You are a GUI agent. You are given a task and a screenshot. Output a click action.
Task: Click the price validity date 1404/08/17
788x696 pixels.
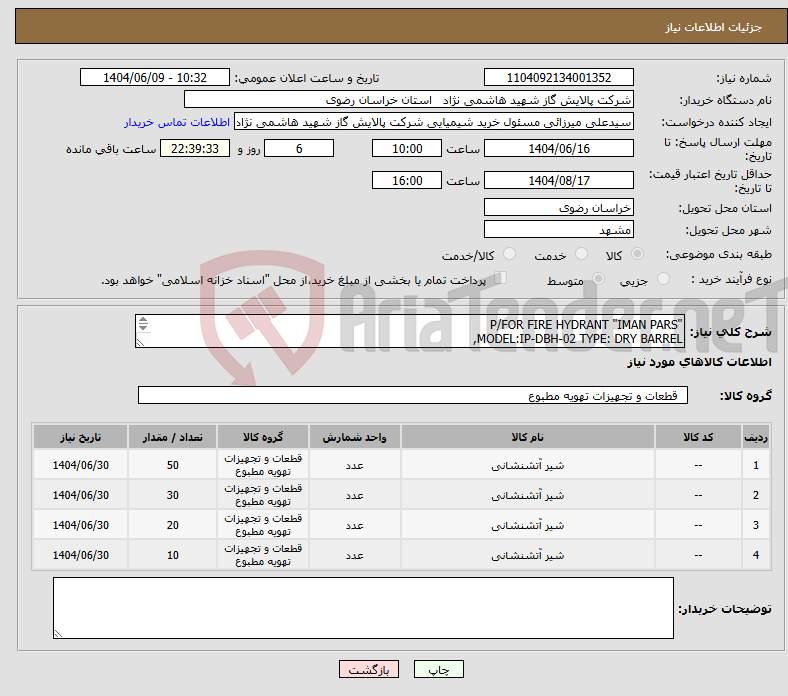click(x=558, y=180)
